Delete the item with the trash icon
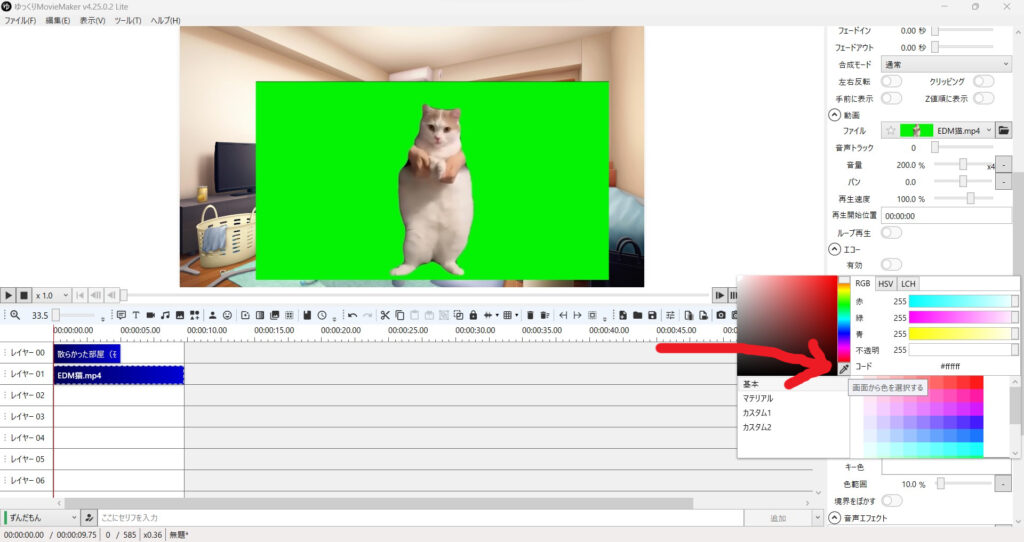Image resolution: width=1024 pixels, height=542 pixels. click(x=530, y=315)
